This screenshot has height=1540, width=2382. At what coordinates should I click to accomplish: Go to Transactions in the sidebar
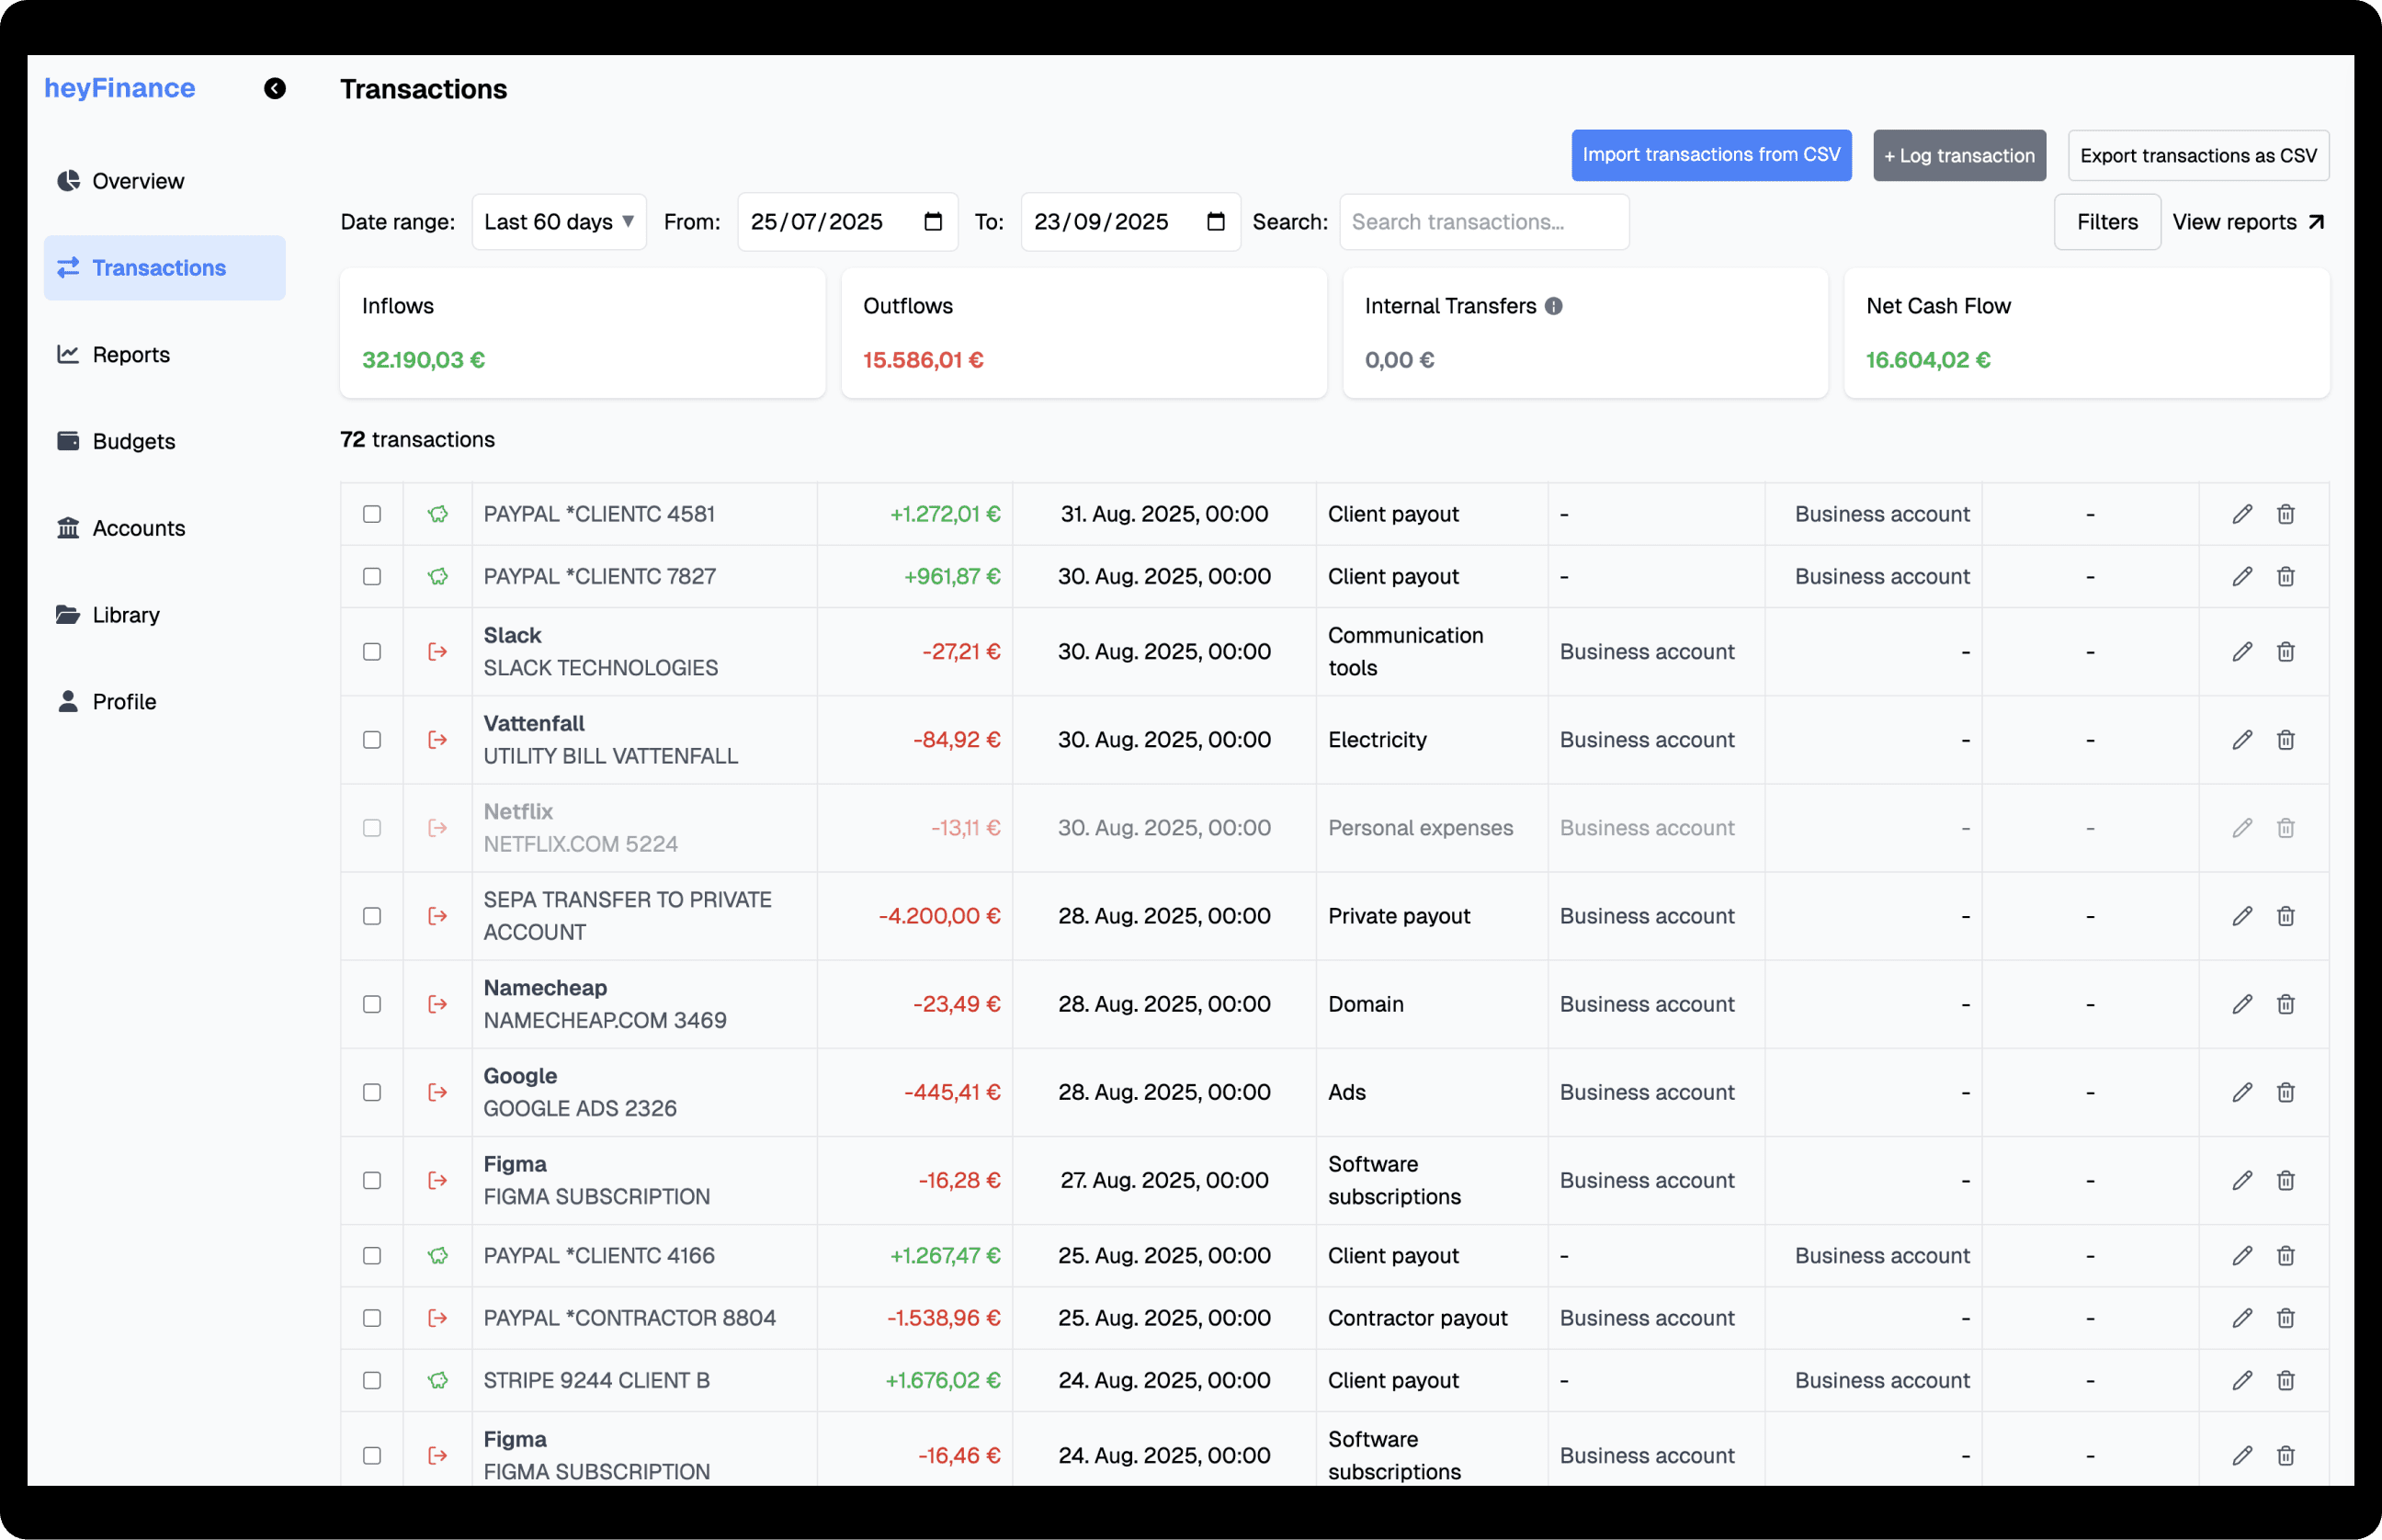tap(165, 268)
